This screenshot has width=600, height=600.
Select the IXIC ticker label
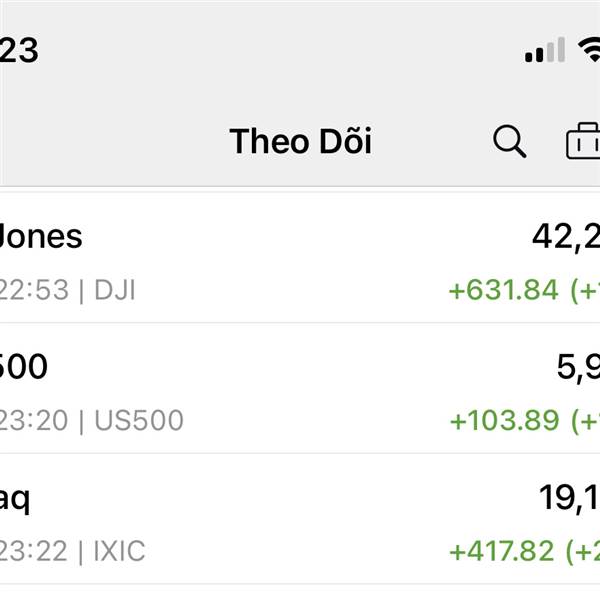tap(119, 551)
